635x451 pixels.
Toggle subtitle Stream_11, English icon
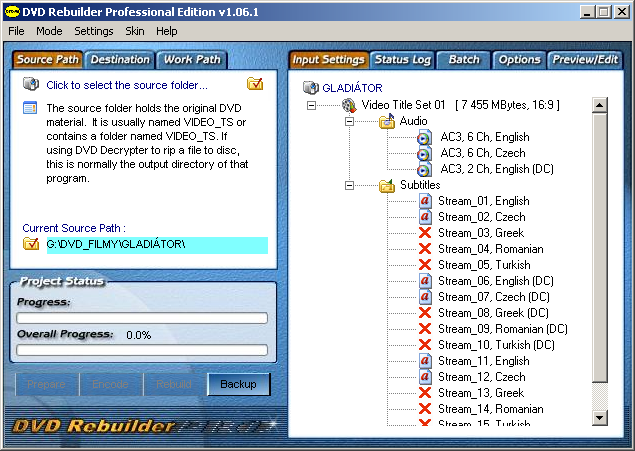pos(425,361)
